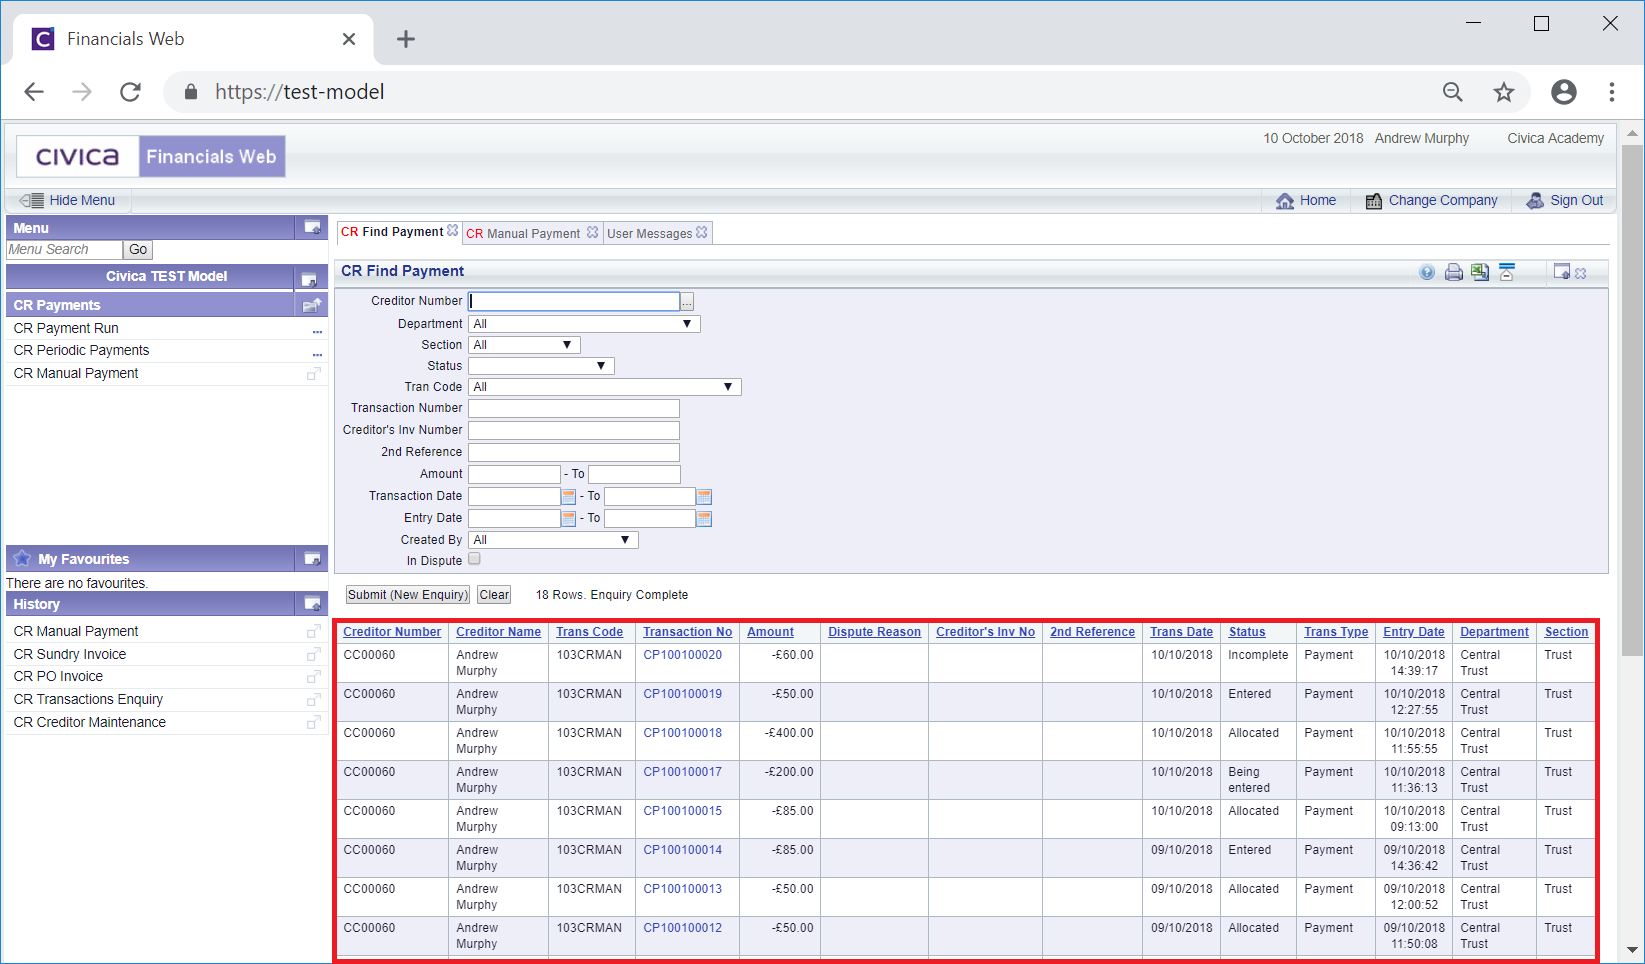Open the Section dropdown

(x=524, y=345)
